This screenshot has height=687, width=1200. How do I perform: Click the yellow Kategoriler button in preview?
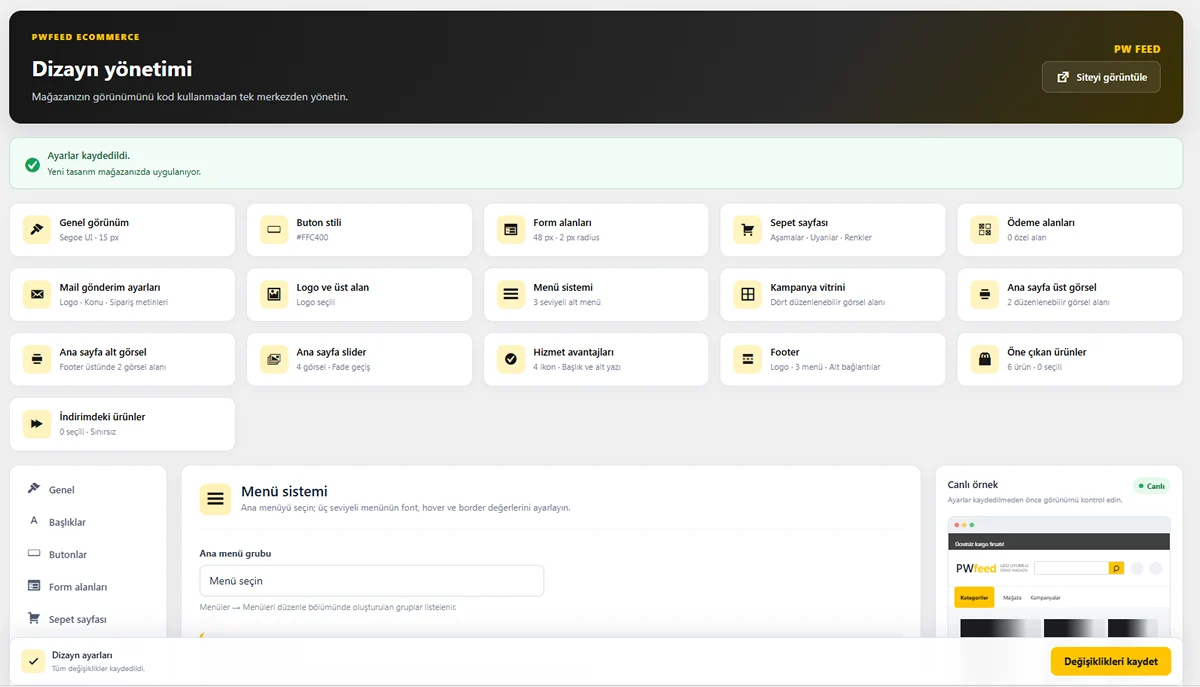[x=974, y=597]
